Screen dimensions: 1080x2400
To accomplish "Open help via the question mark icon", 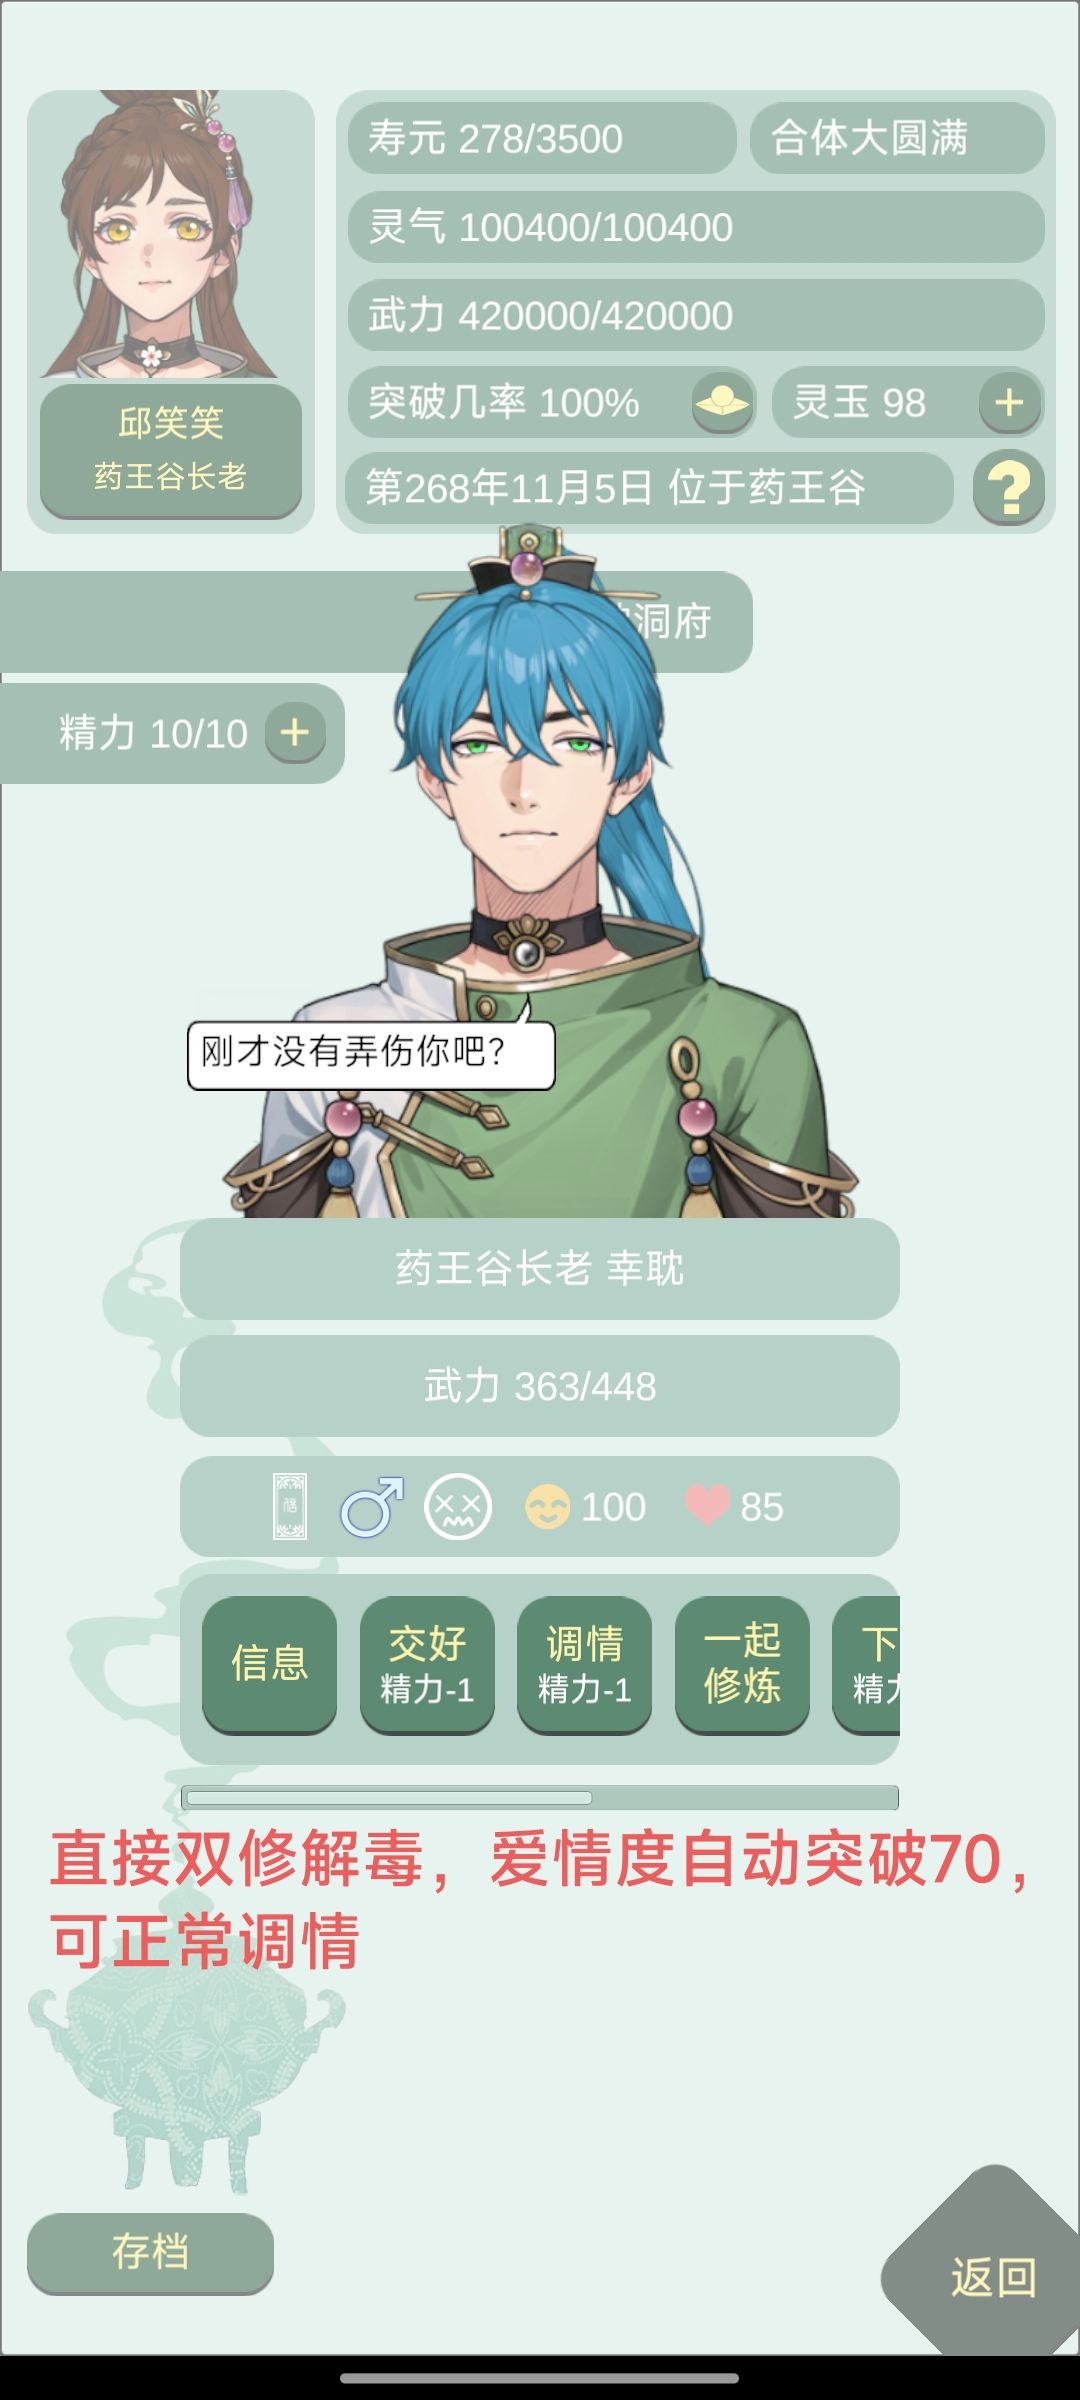I will click(x=1009, y=489).
